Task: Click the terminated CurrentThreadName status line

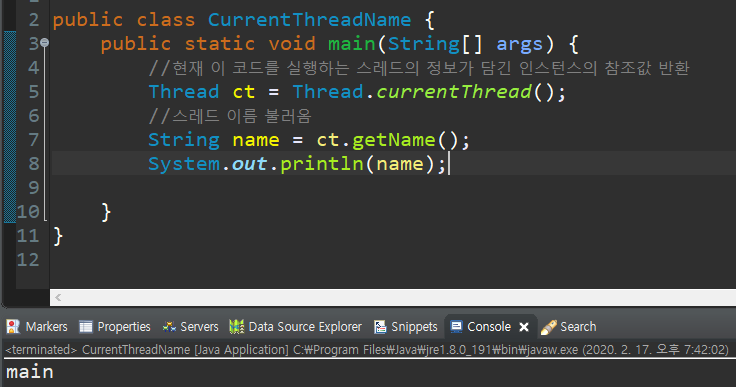Action: pyautogui.click(x=367, y=350)
